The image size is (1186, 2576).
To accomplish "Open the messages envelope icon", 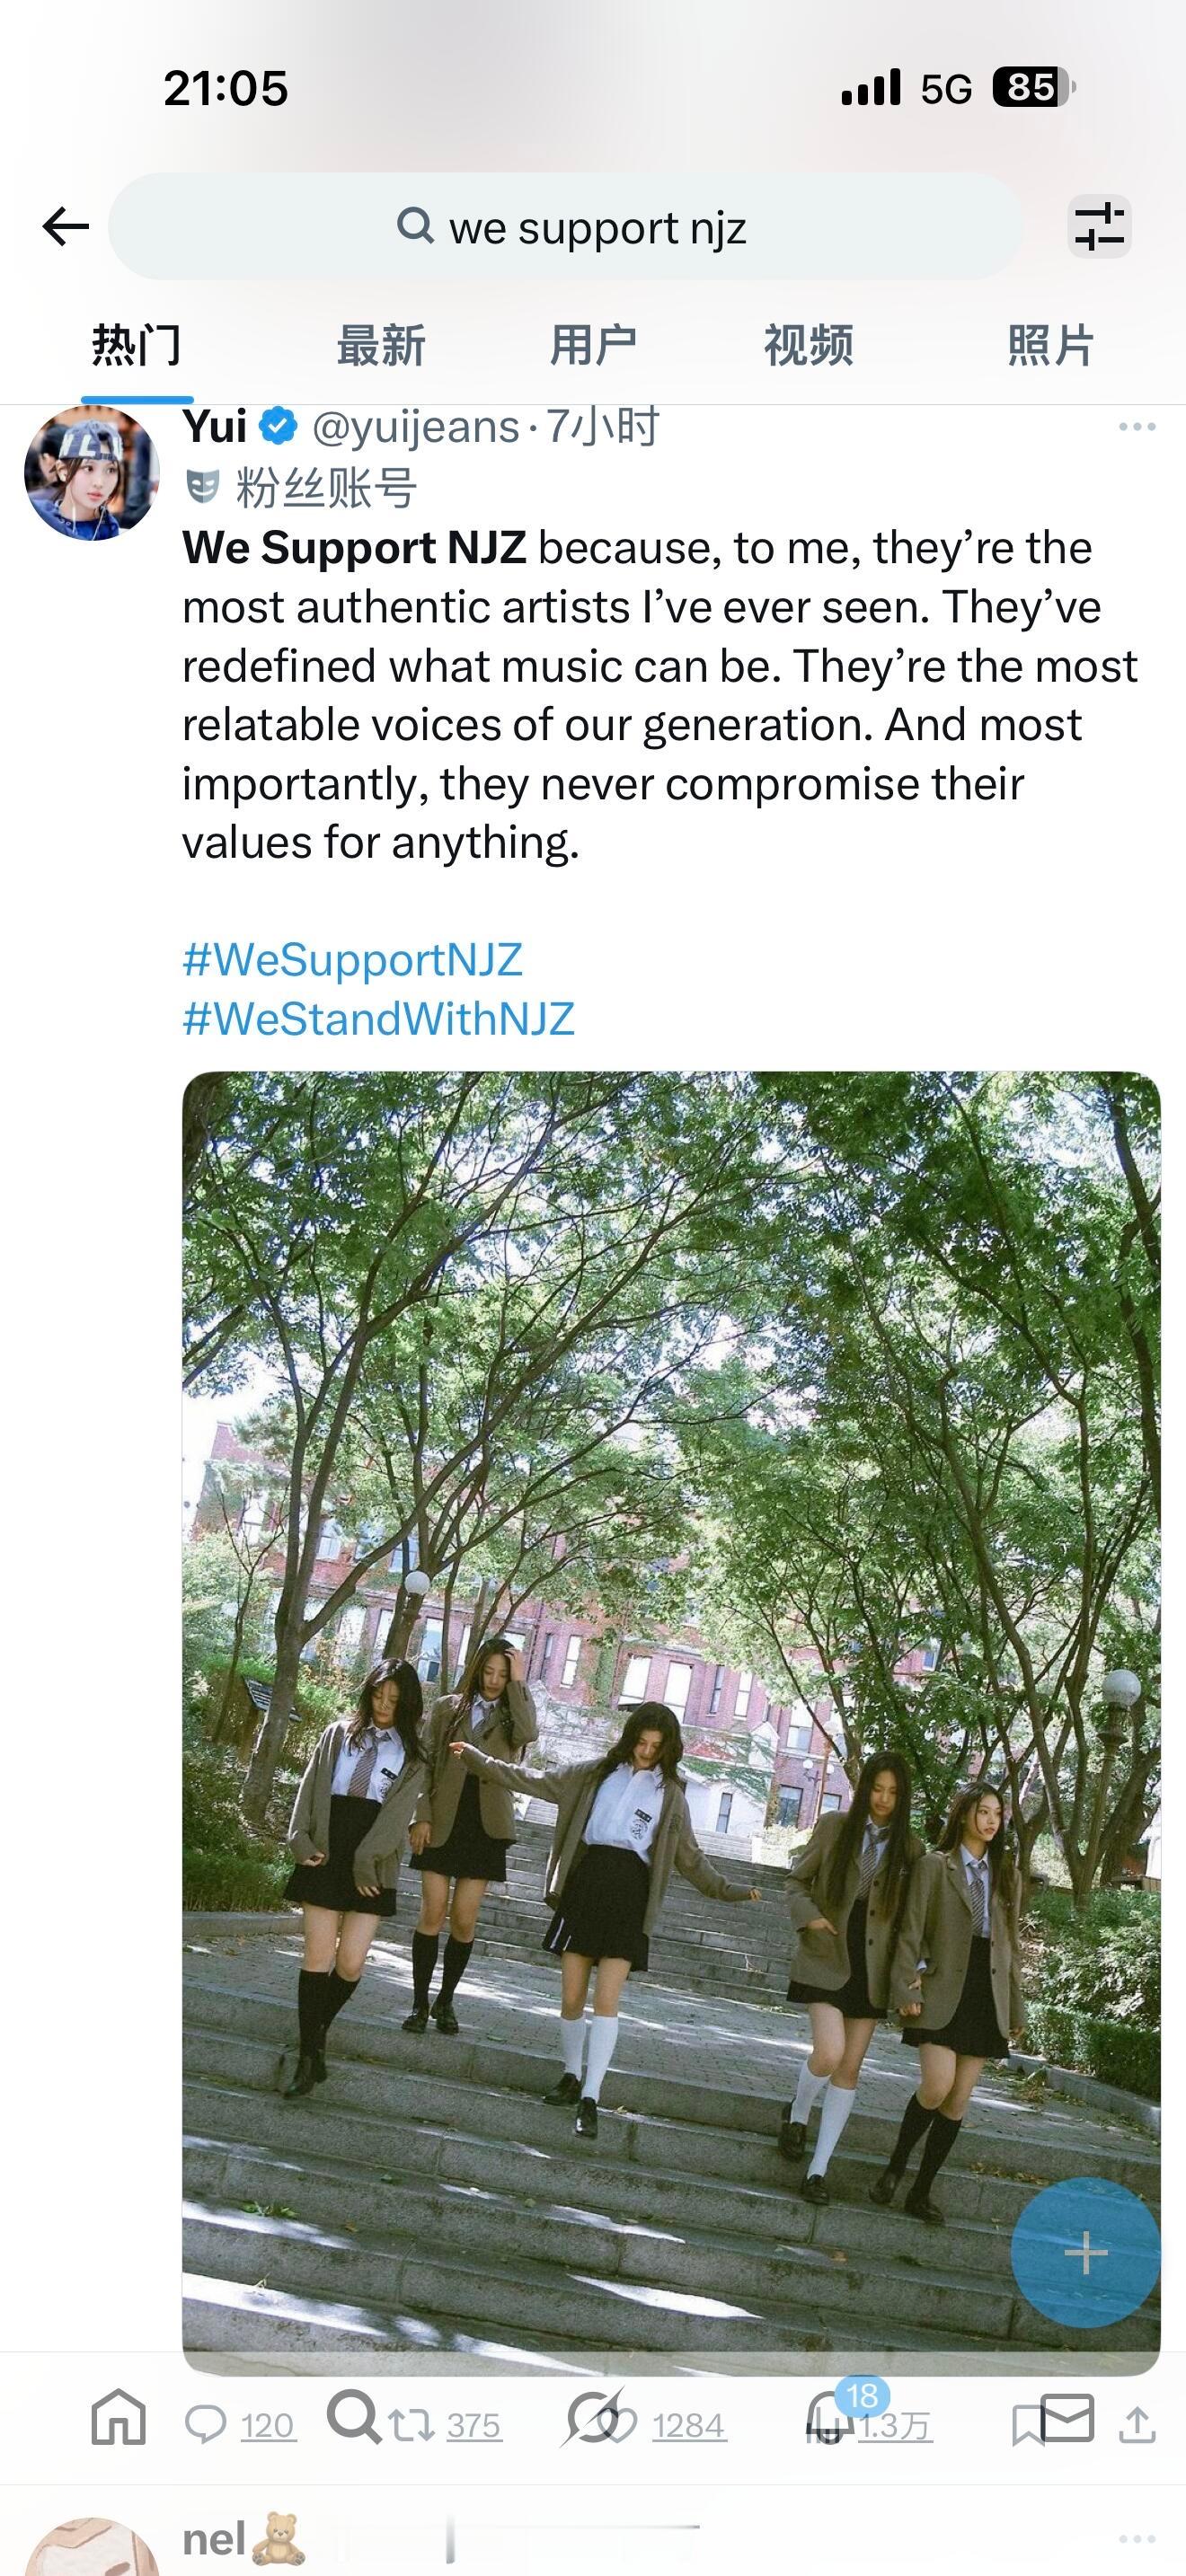I will tap(1066, 2416).
